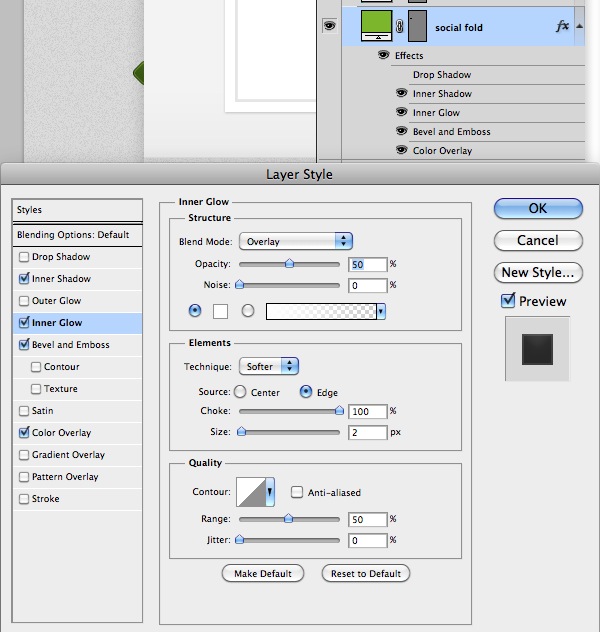Click the Choke slider handle
Screen dimensions: 600x632
(339, 411)
